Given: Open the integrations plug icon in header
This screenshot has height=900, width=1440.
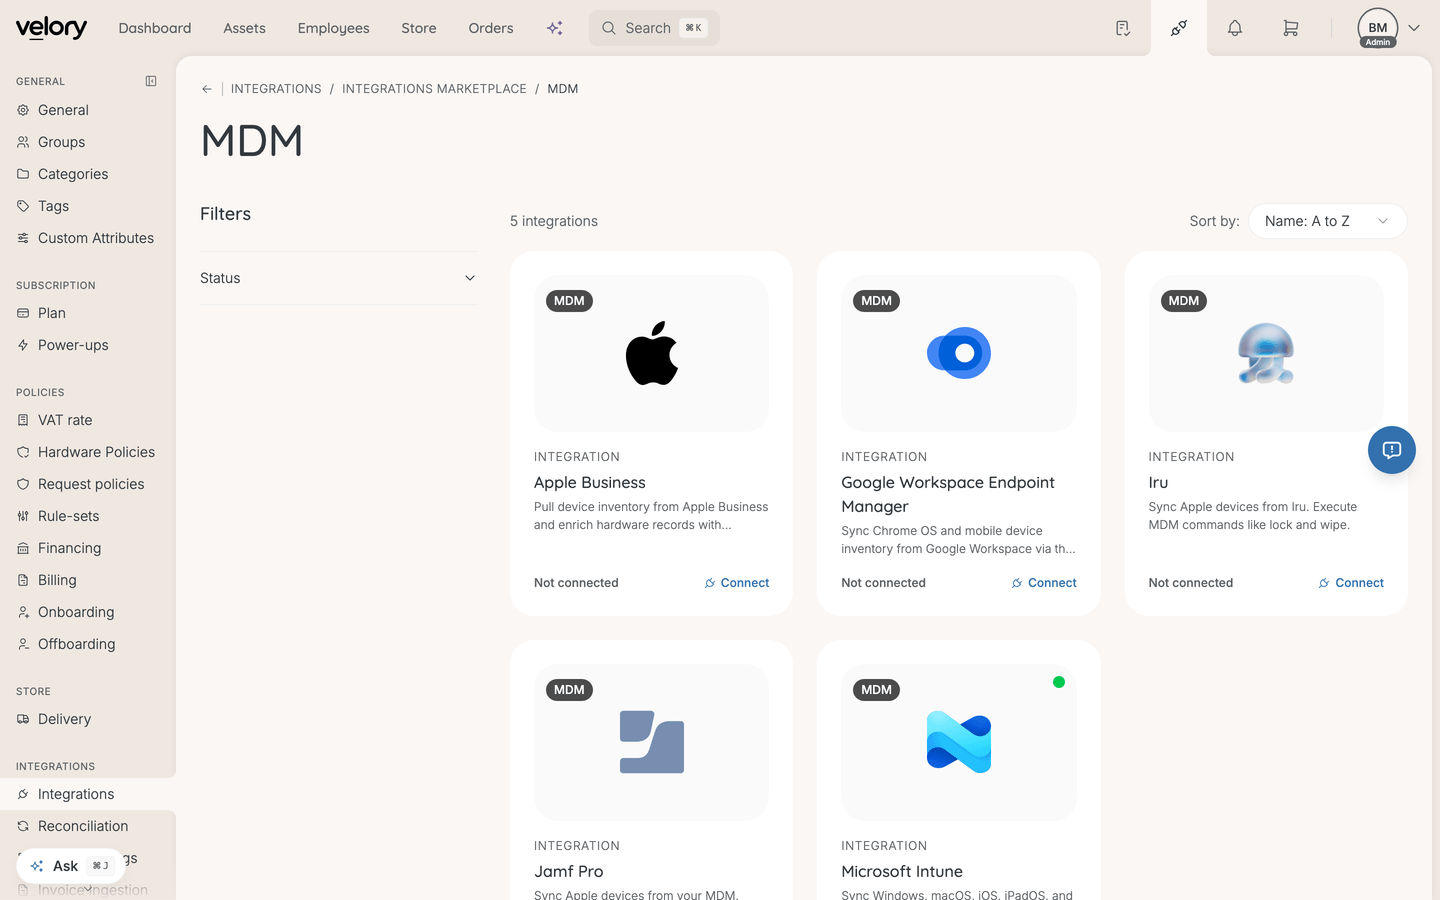Looking at the screenshot, I should (x=1179, y=28).
